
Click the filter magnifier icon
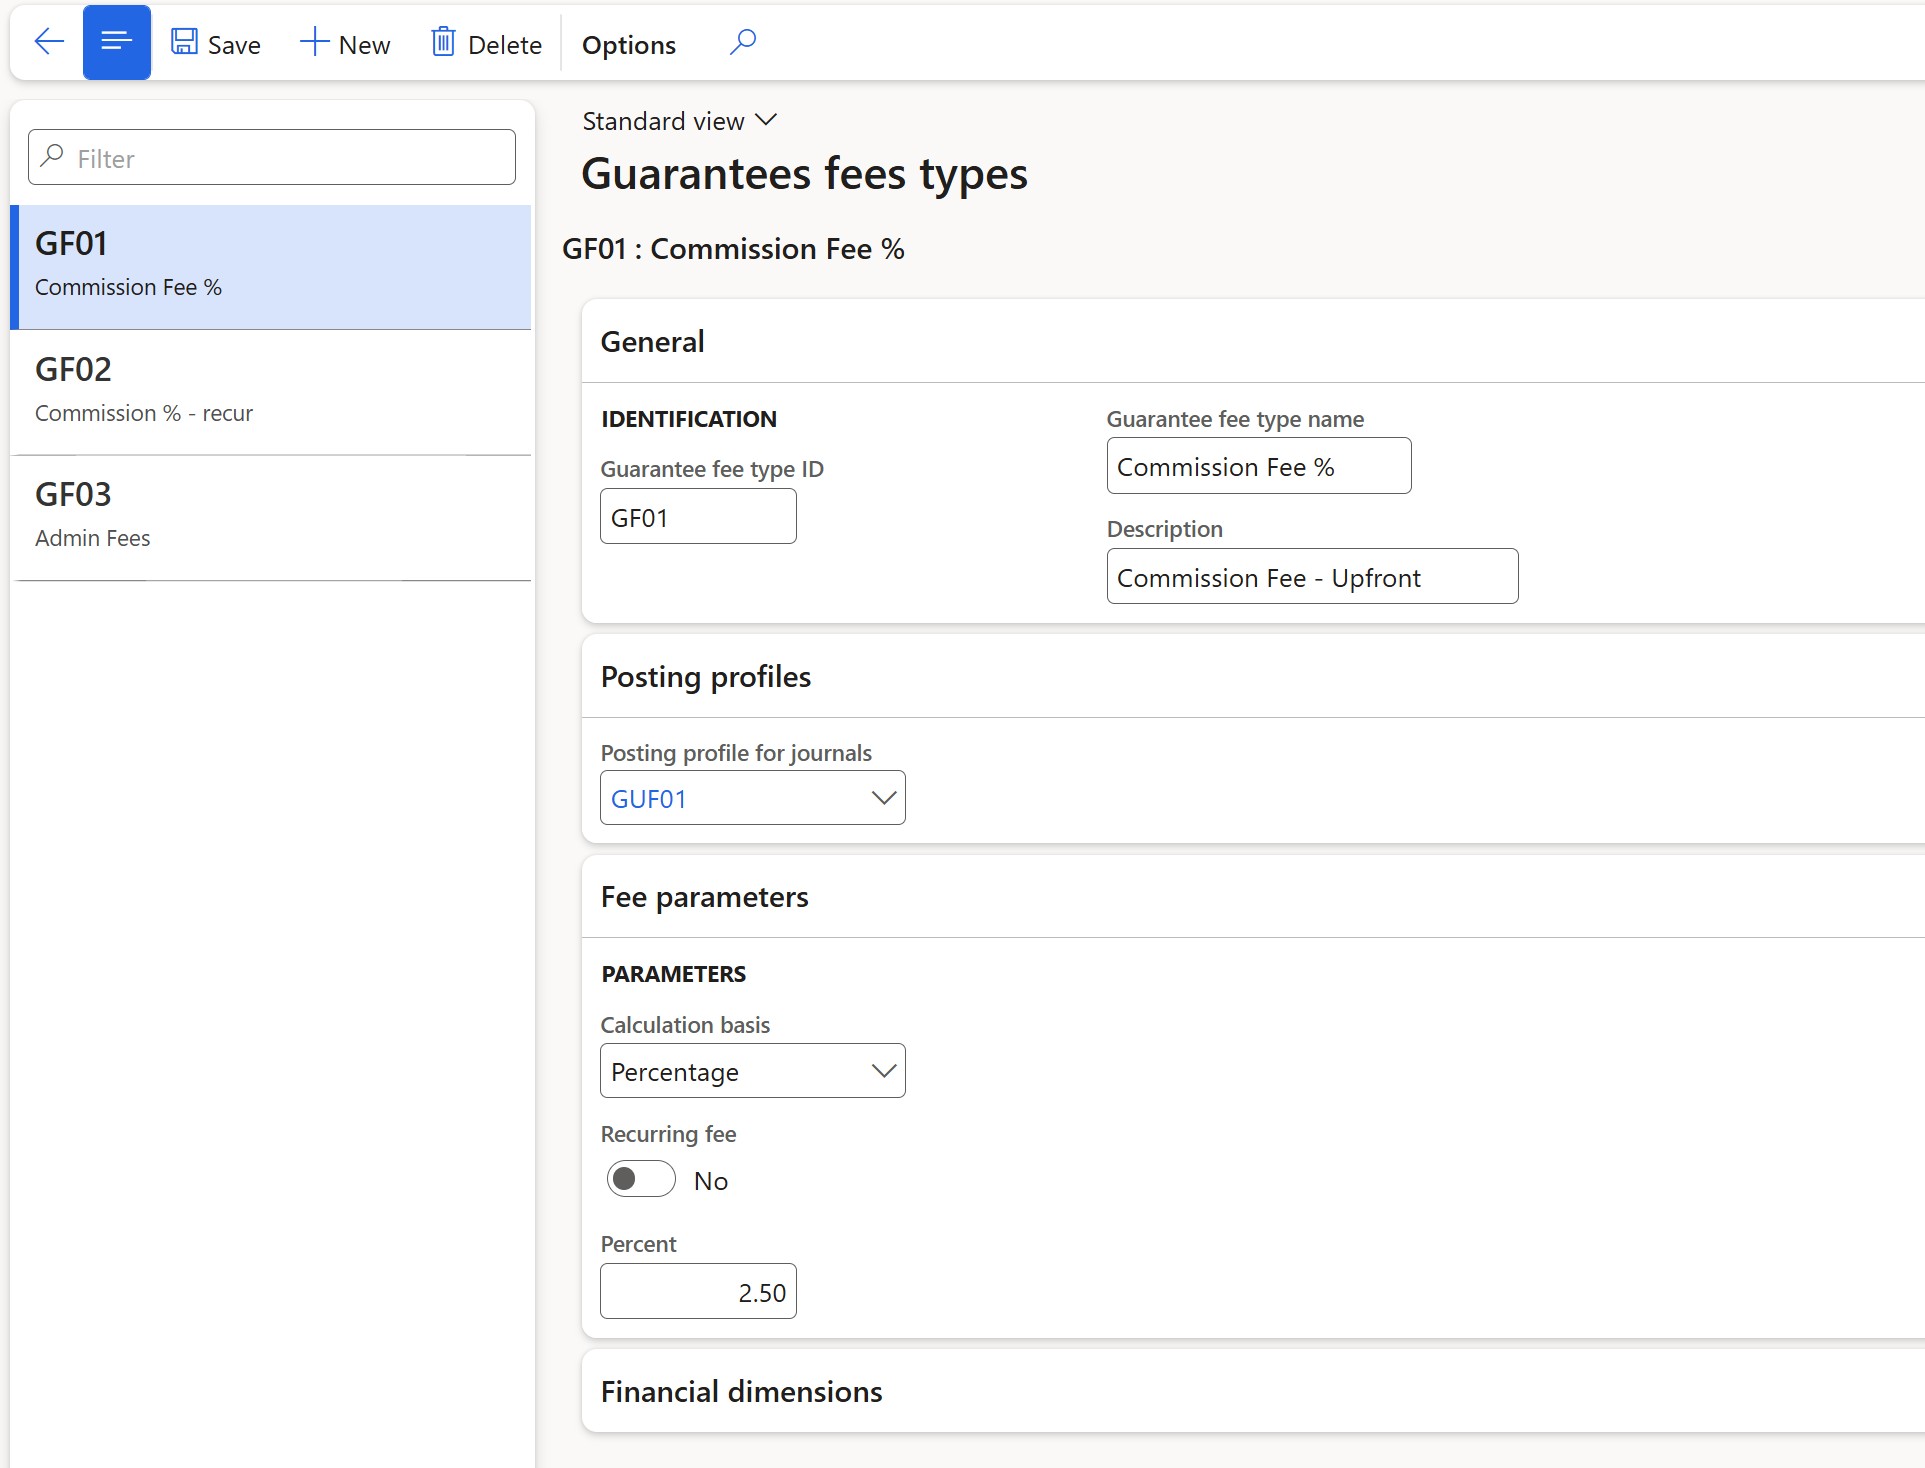click(52, 157)
